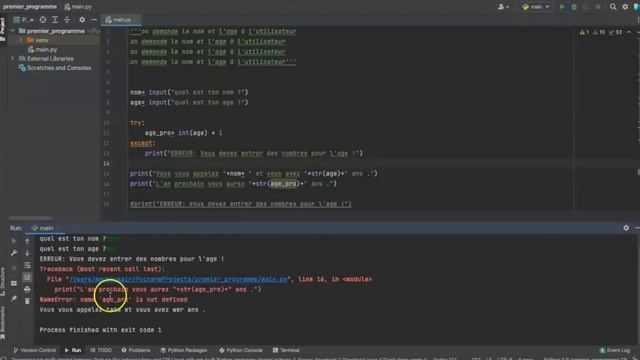Start debugging with the green bug icon
This screenshot has height=360, width=640.
click(x=574, y=7)
